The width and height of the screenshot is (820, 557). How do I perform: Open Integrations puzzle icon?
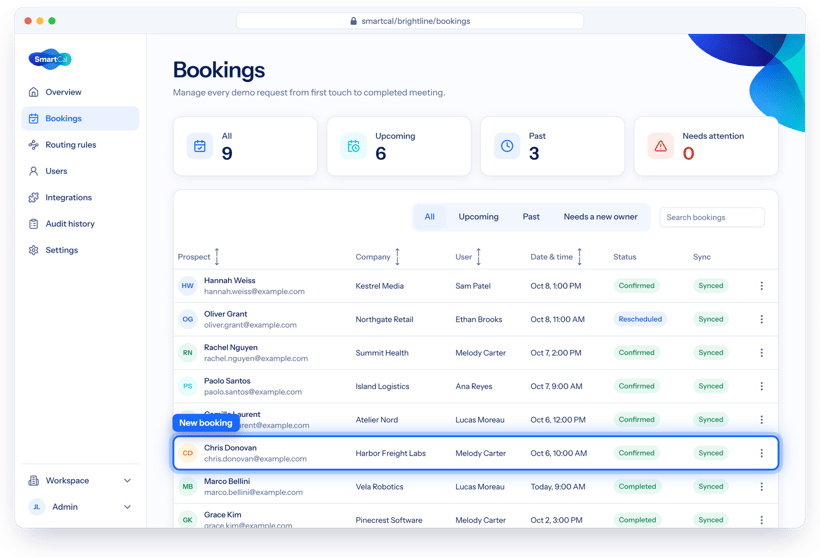coord(33,197)
